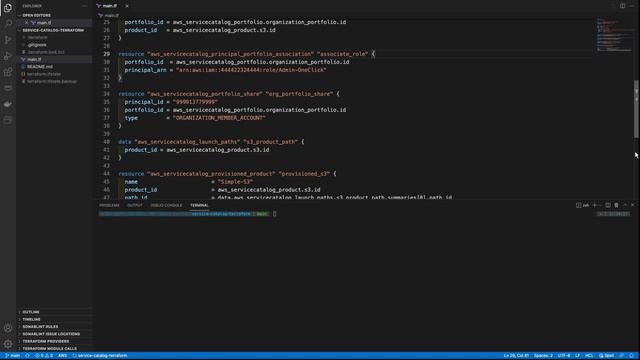
Task: Click the principal_arn value on line 31
Action: click(251, 70)
